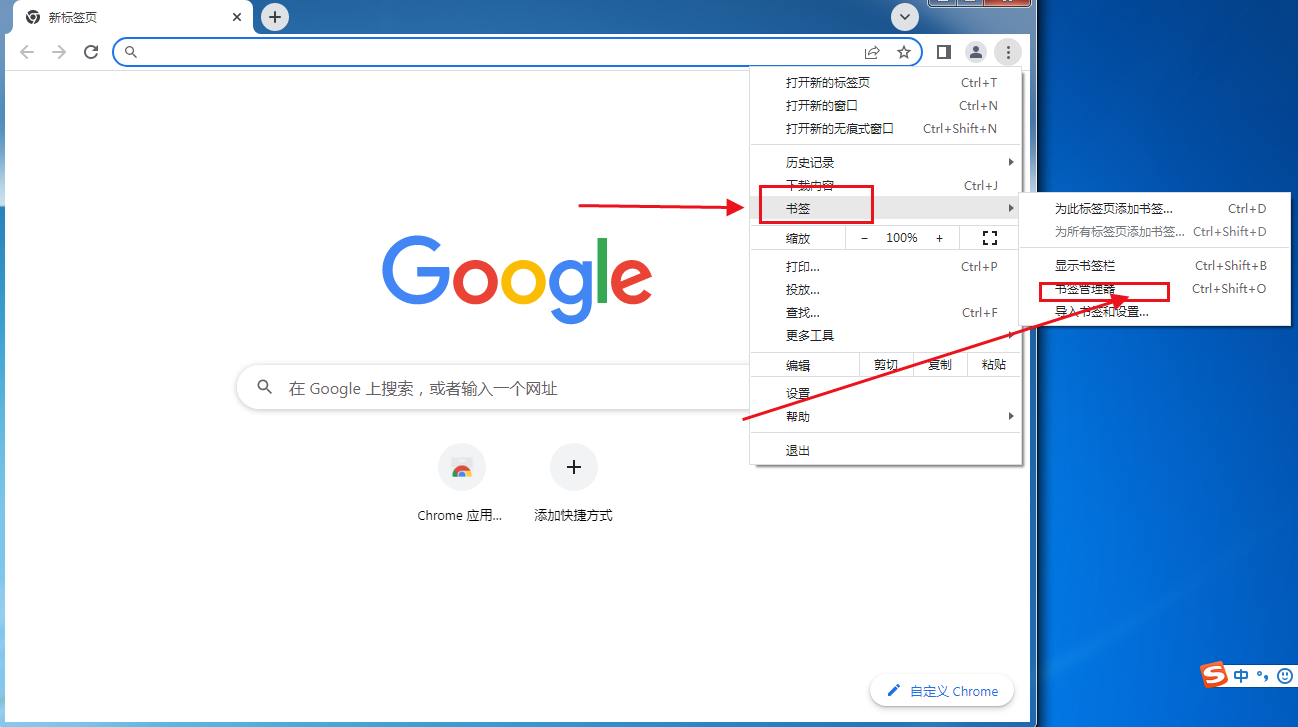Select 退出 to quit Chrome

[886, 451]
